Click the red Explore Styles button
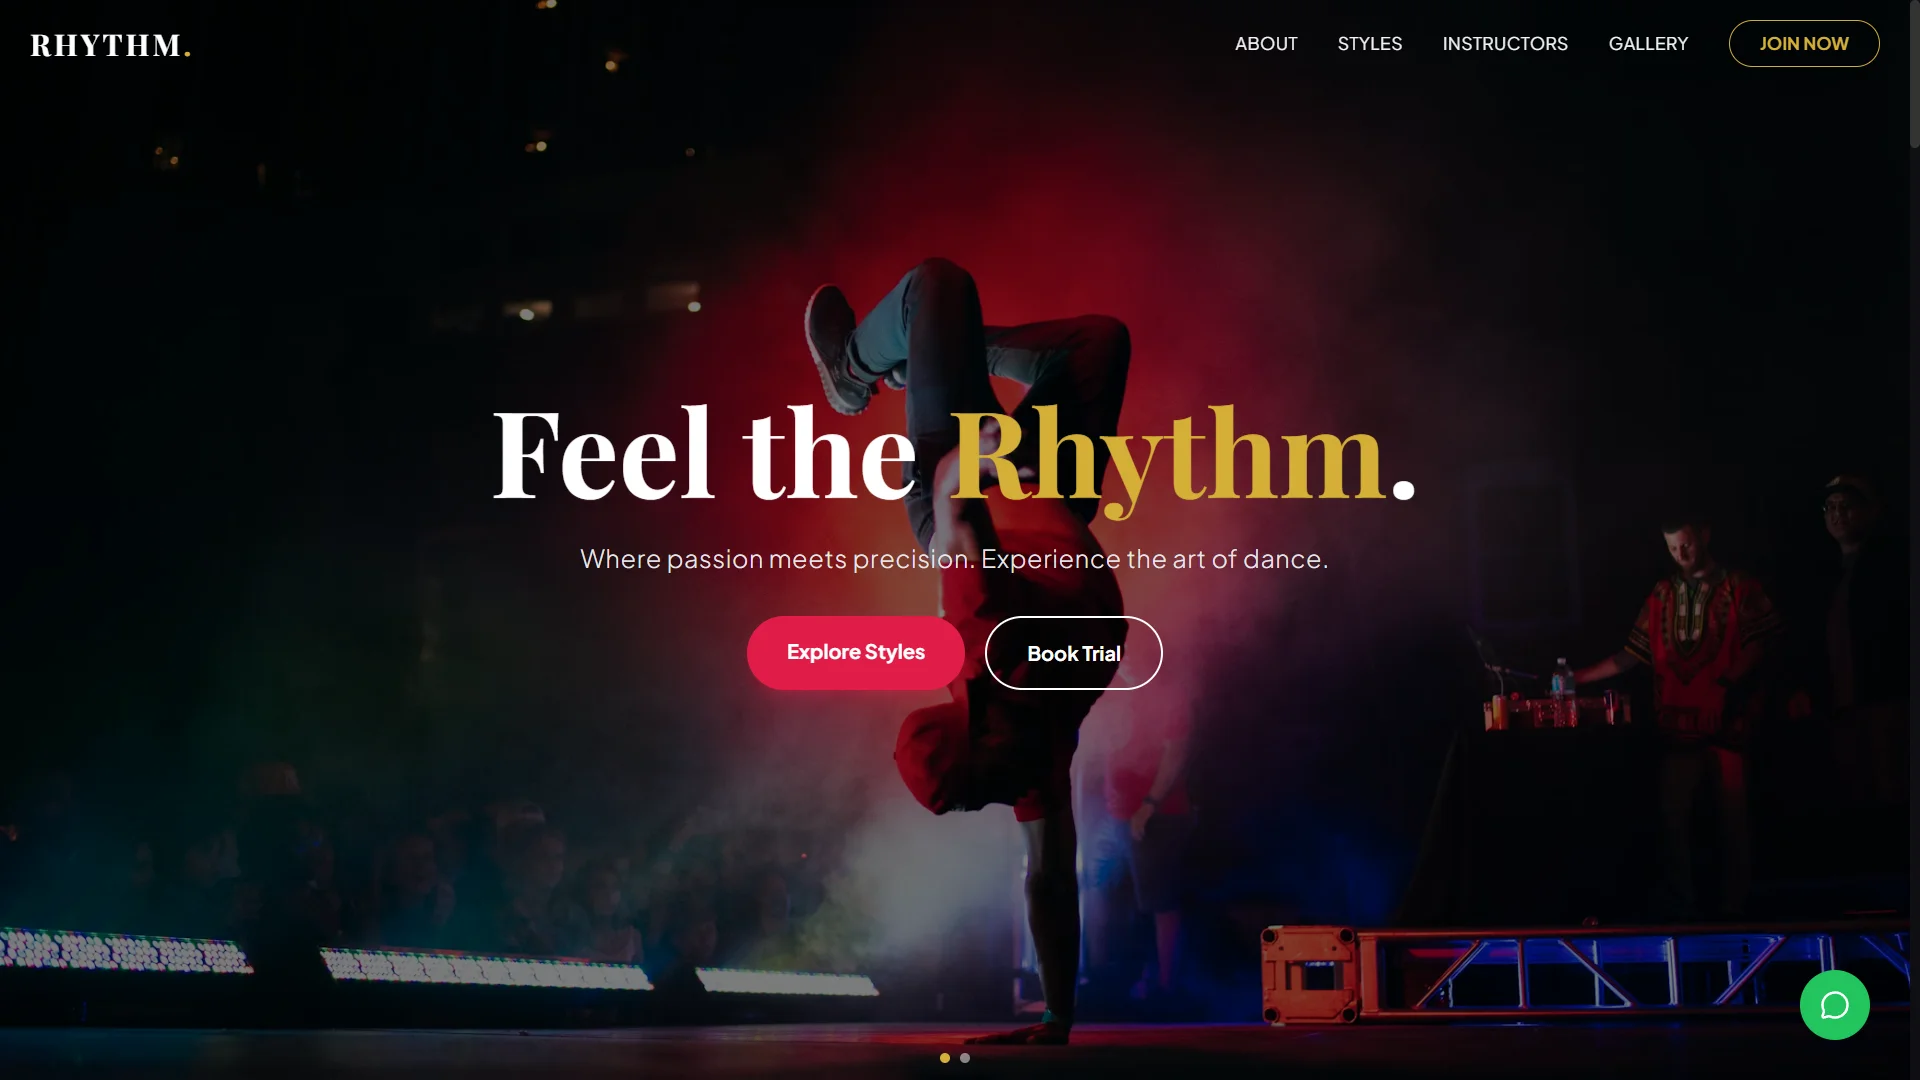 856,652
